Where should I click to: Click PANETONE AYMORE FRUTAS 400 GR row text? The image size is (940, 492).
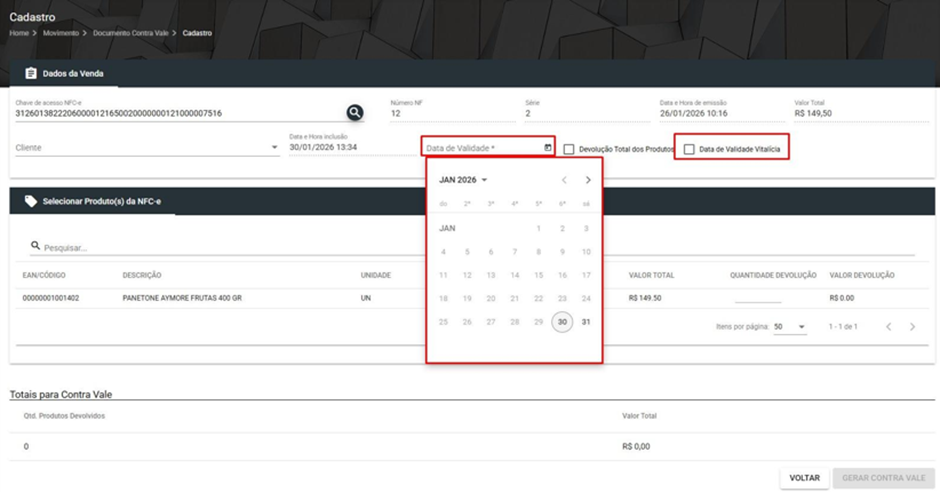point(182,298)
